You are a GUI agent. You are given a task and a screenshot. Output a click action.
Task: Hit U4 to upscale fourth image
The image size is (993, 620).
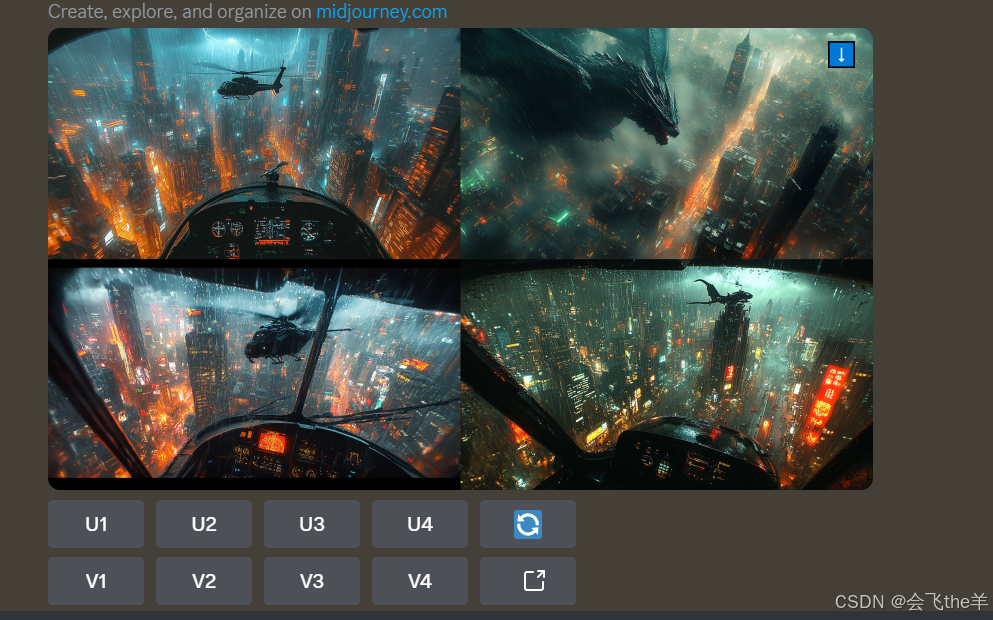click(x=420, y=524)
